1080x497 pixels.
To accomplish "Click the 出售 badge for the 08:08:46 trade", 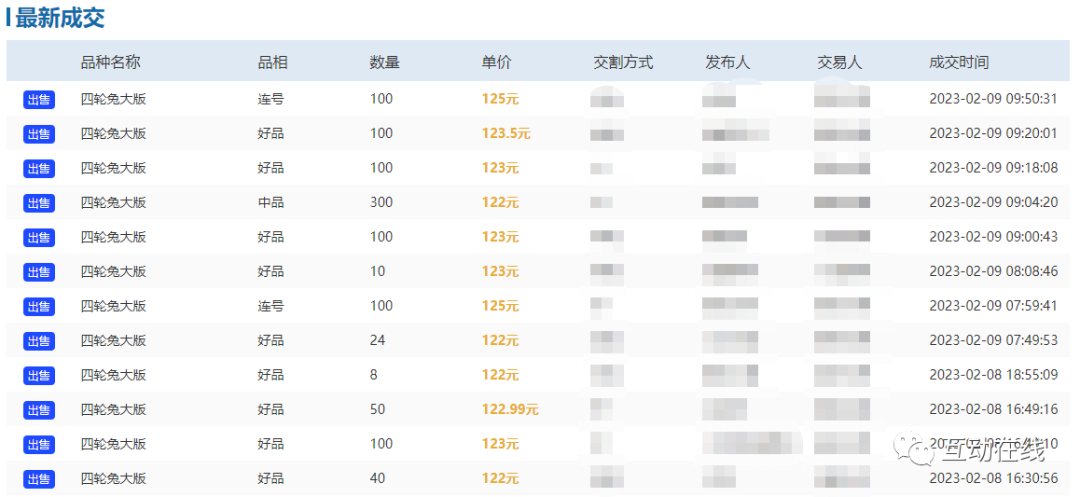I will 39,272.
